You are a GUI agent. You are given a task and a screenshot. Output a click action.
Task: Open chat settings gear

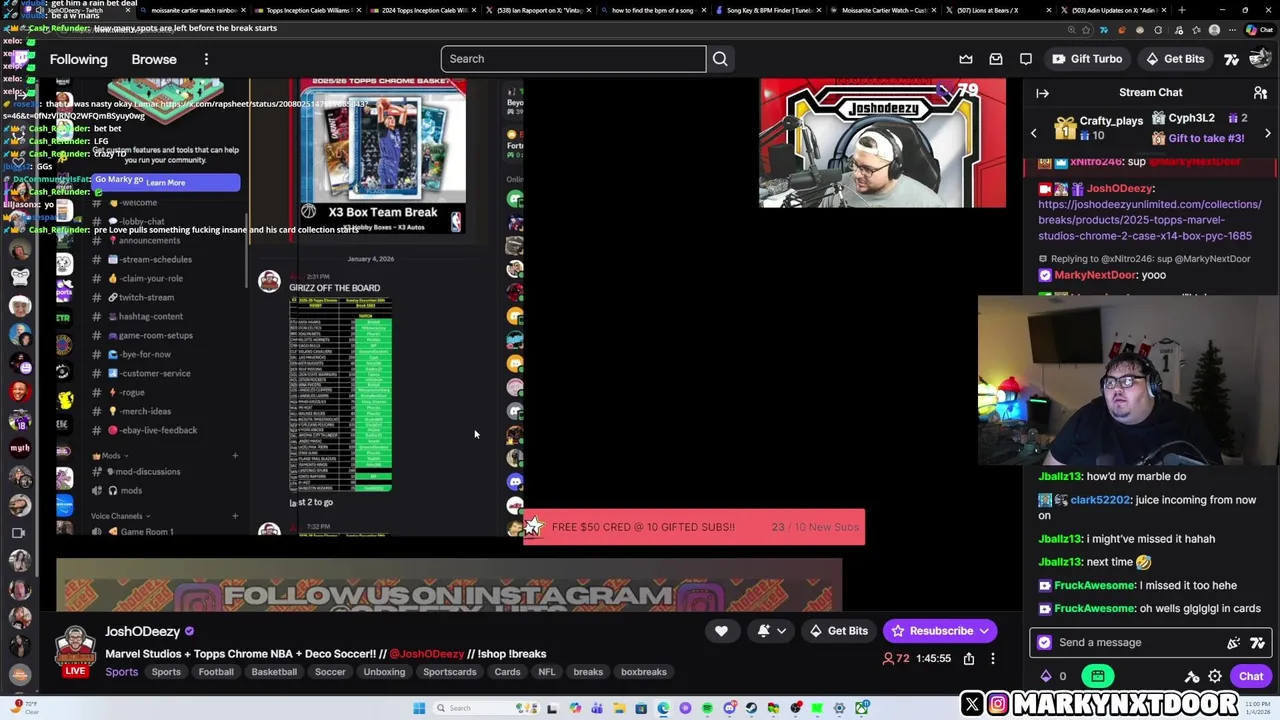[1215, 677]
